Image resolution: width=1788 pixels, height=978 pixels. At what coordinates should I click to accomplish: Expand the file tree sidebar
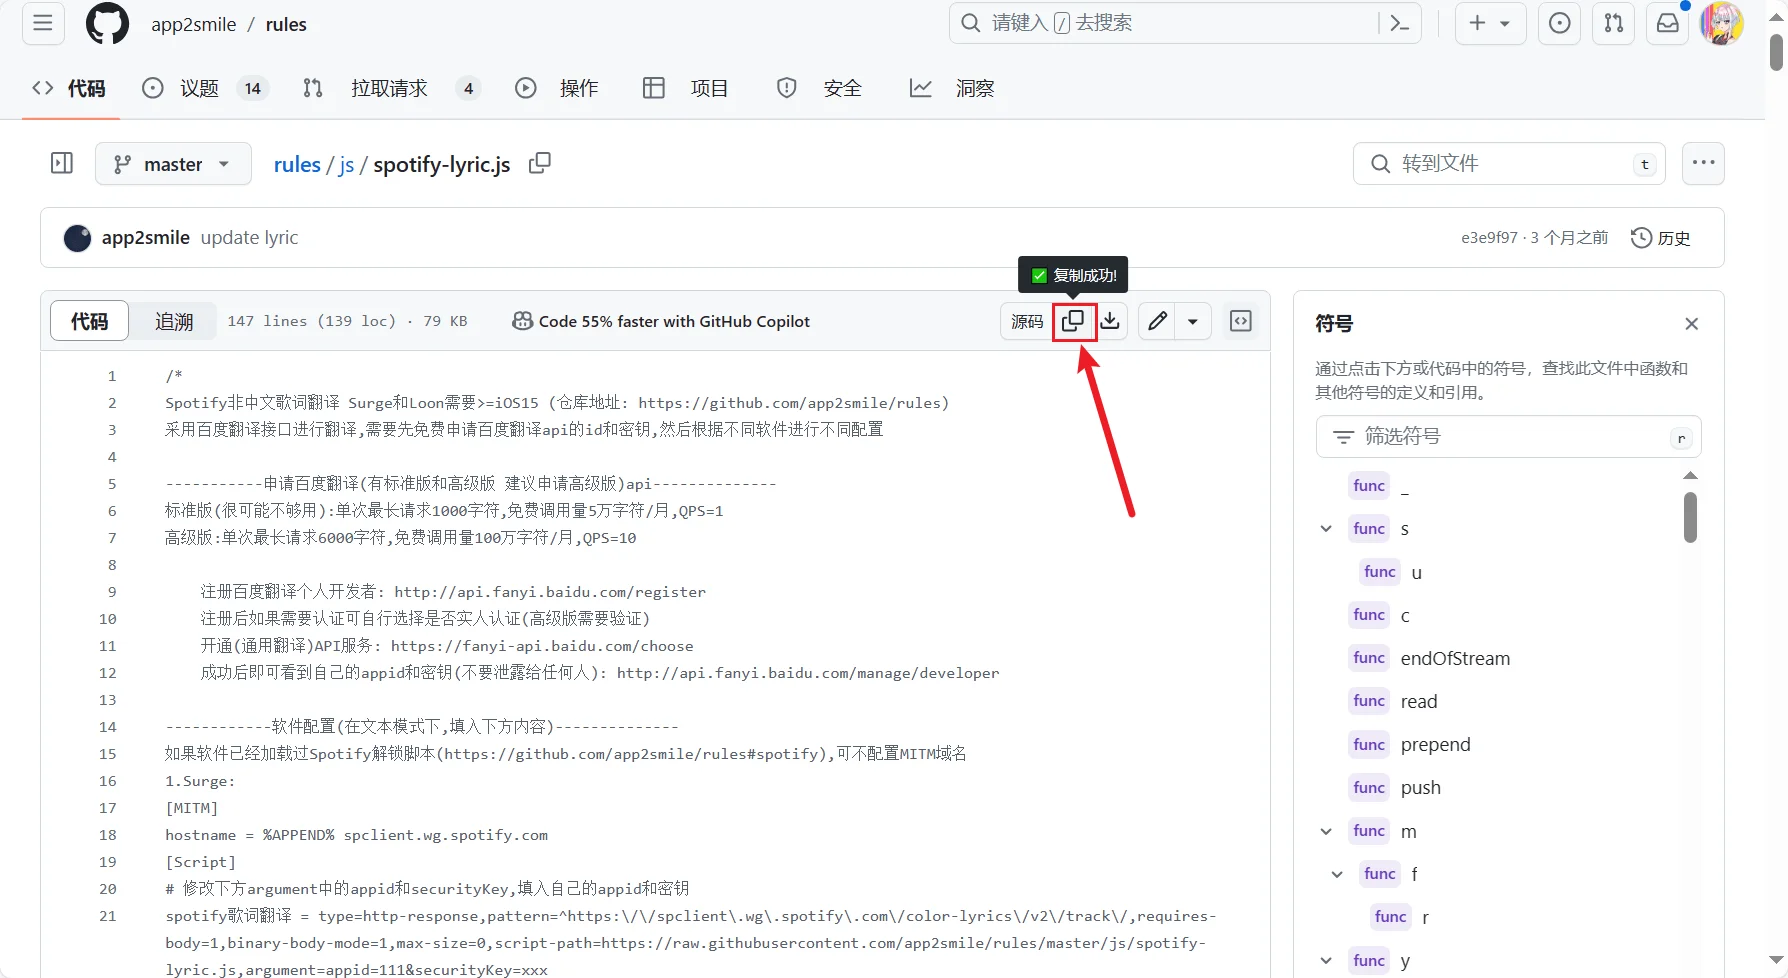[62, 163]
